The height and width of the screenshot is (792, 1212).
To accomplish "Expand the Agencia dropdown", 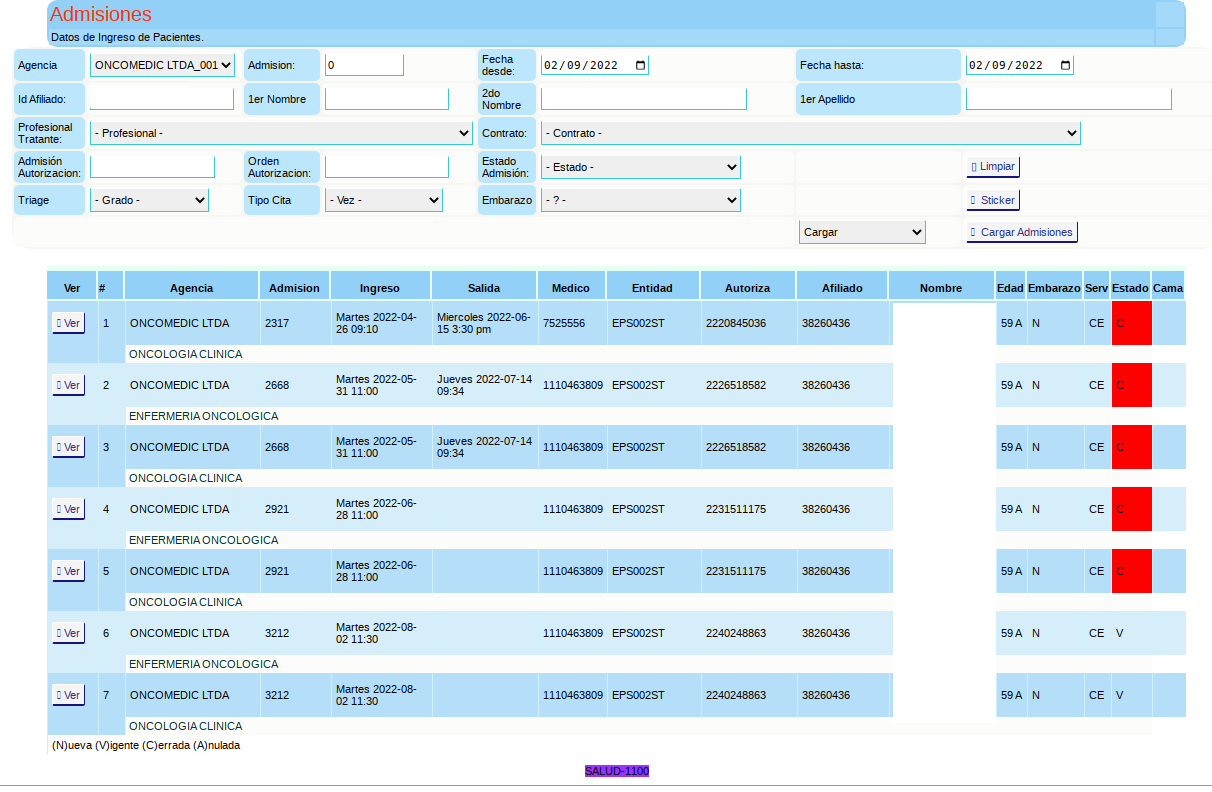I will [162, 65].
